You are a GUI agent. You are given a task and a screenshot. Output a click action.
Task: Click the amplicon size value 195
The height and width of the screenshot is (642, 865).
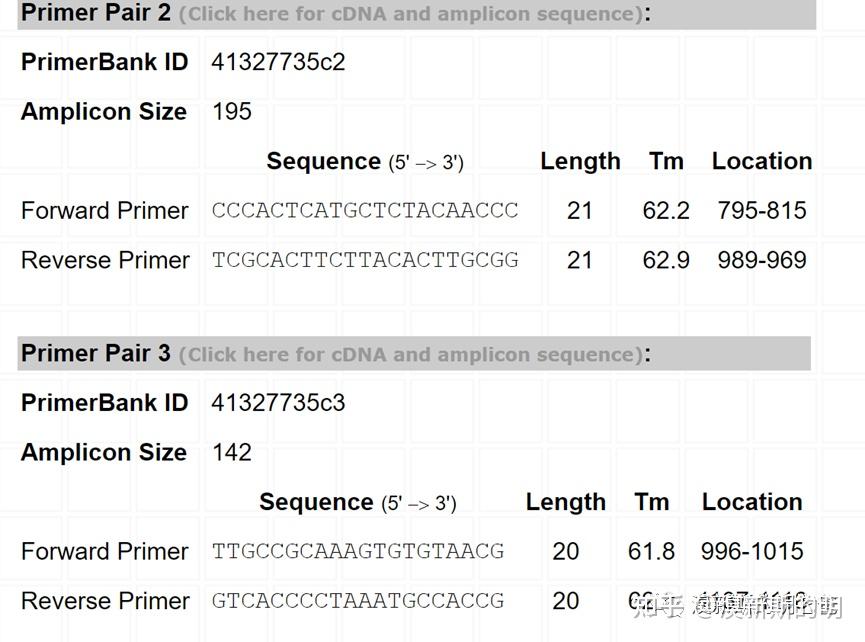coord(232,111)
